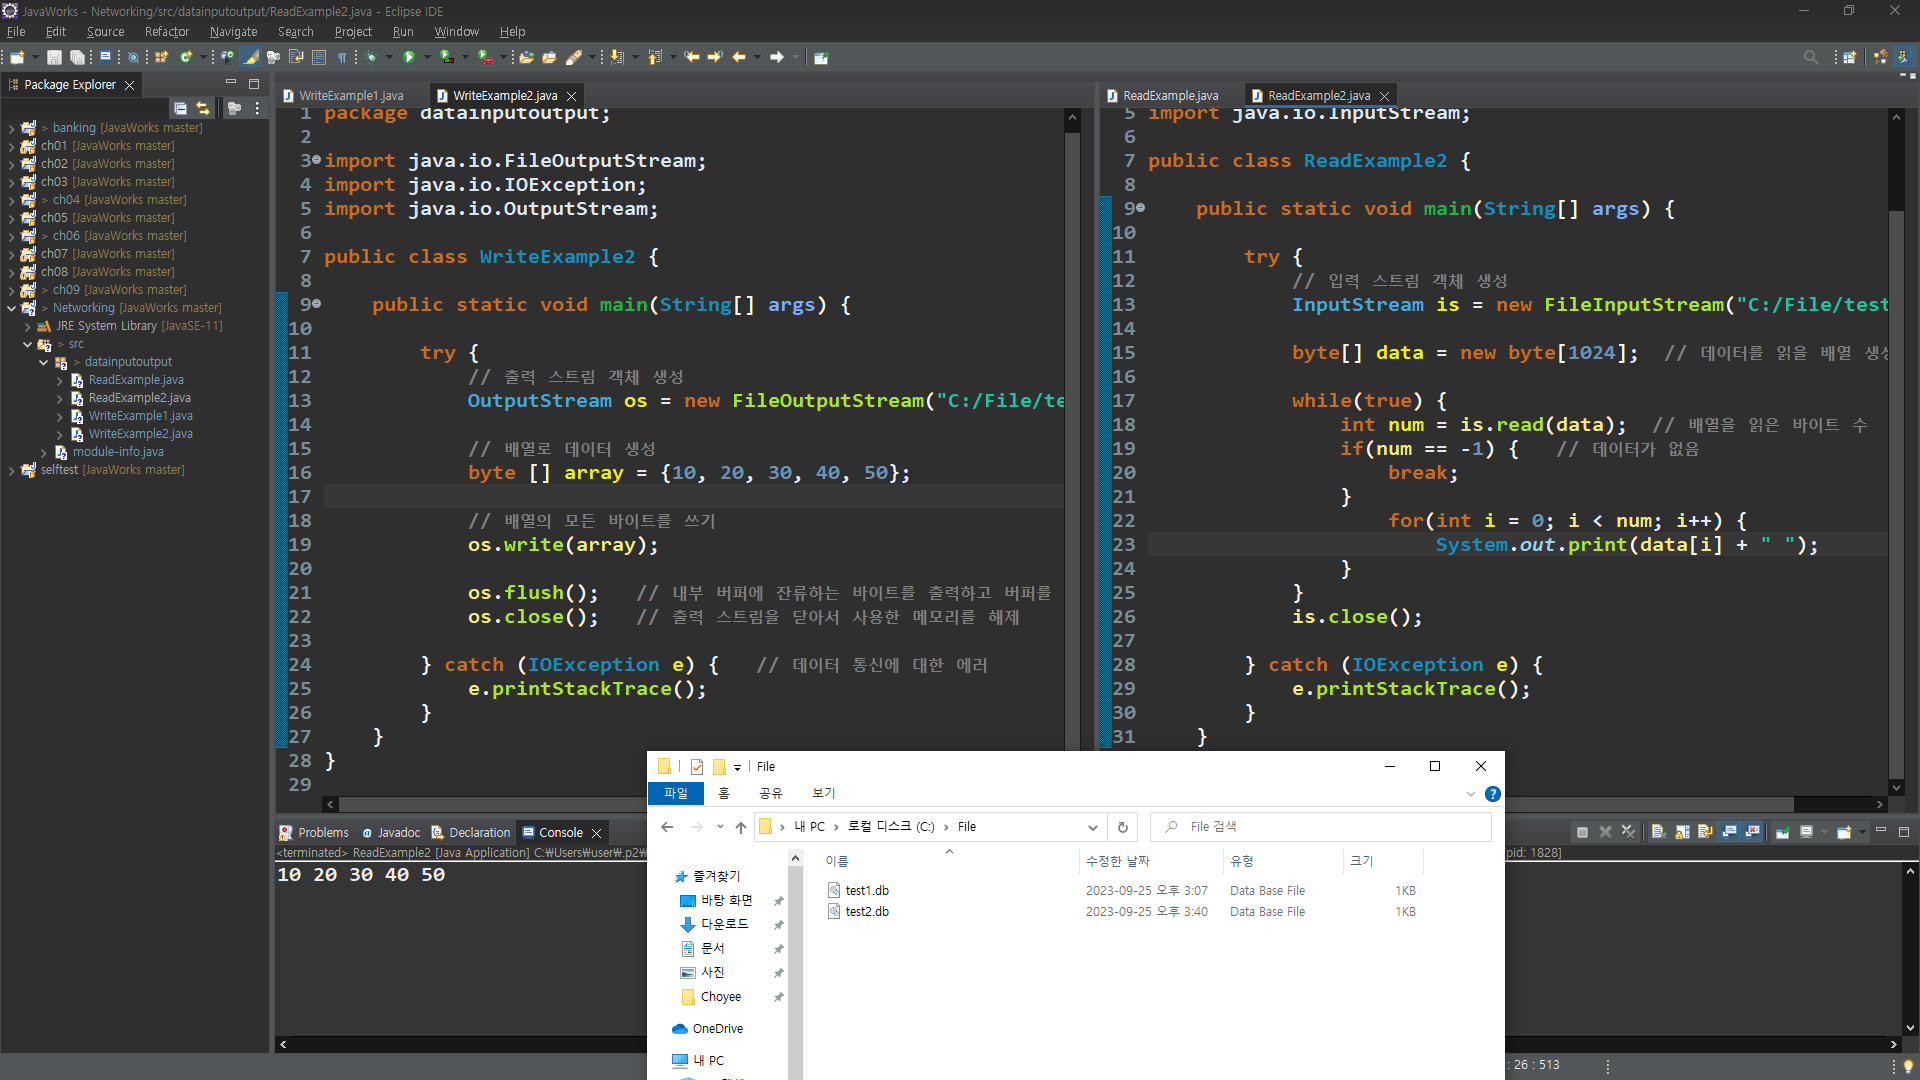Toggle Scroll Lock in Console toolbar
Screen dimensions: 1920x1080
pyautogui.click(x=1682, y=832)
